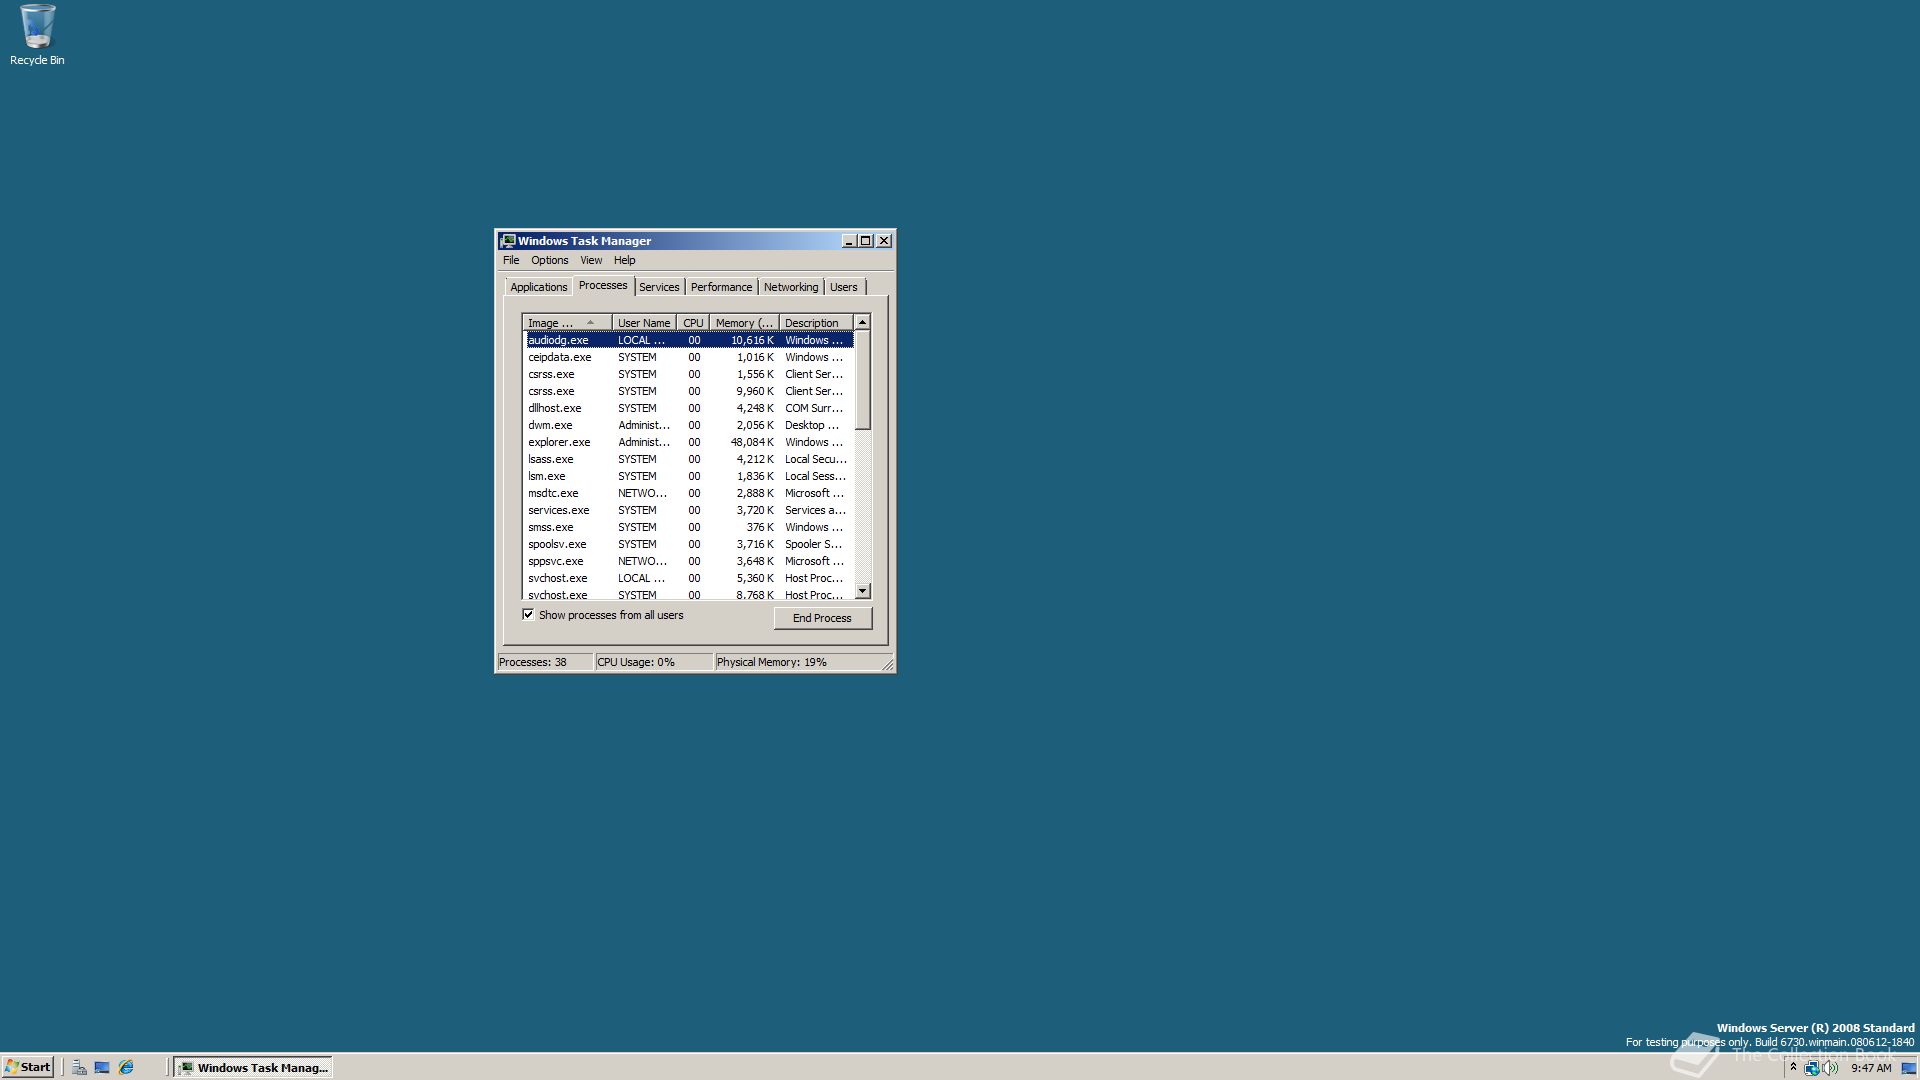Click the 9:47 AM system clock

click(1871, 1068)
